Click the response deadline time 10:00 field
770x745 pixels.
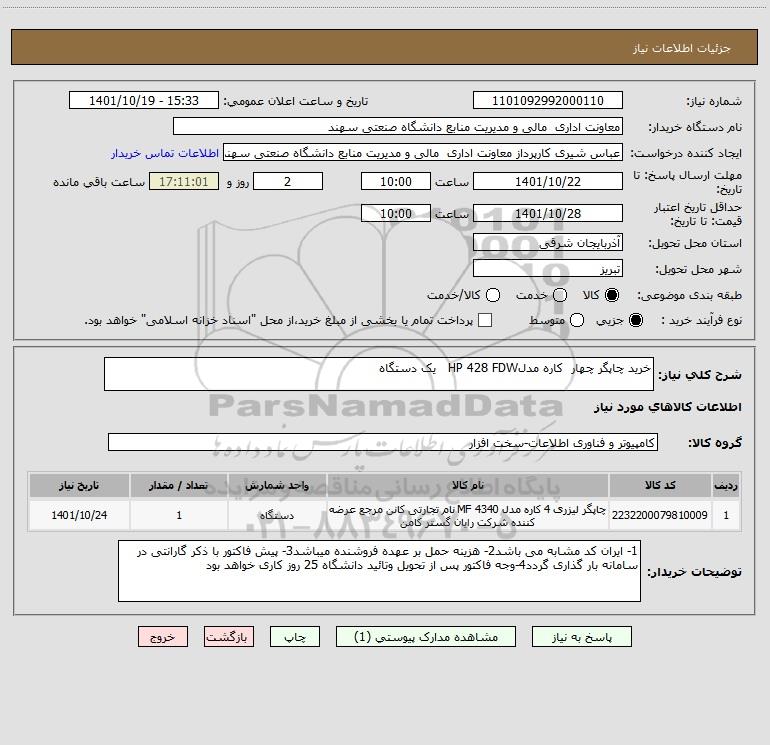click(x=396, y=181)
